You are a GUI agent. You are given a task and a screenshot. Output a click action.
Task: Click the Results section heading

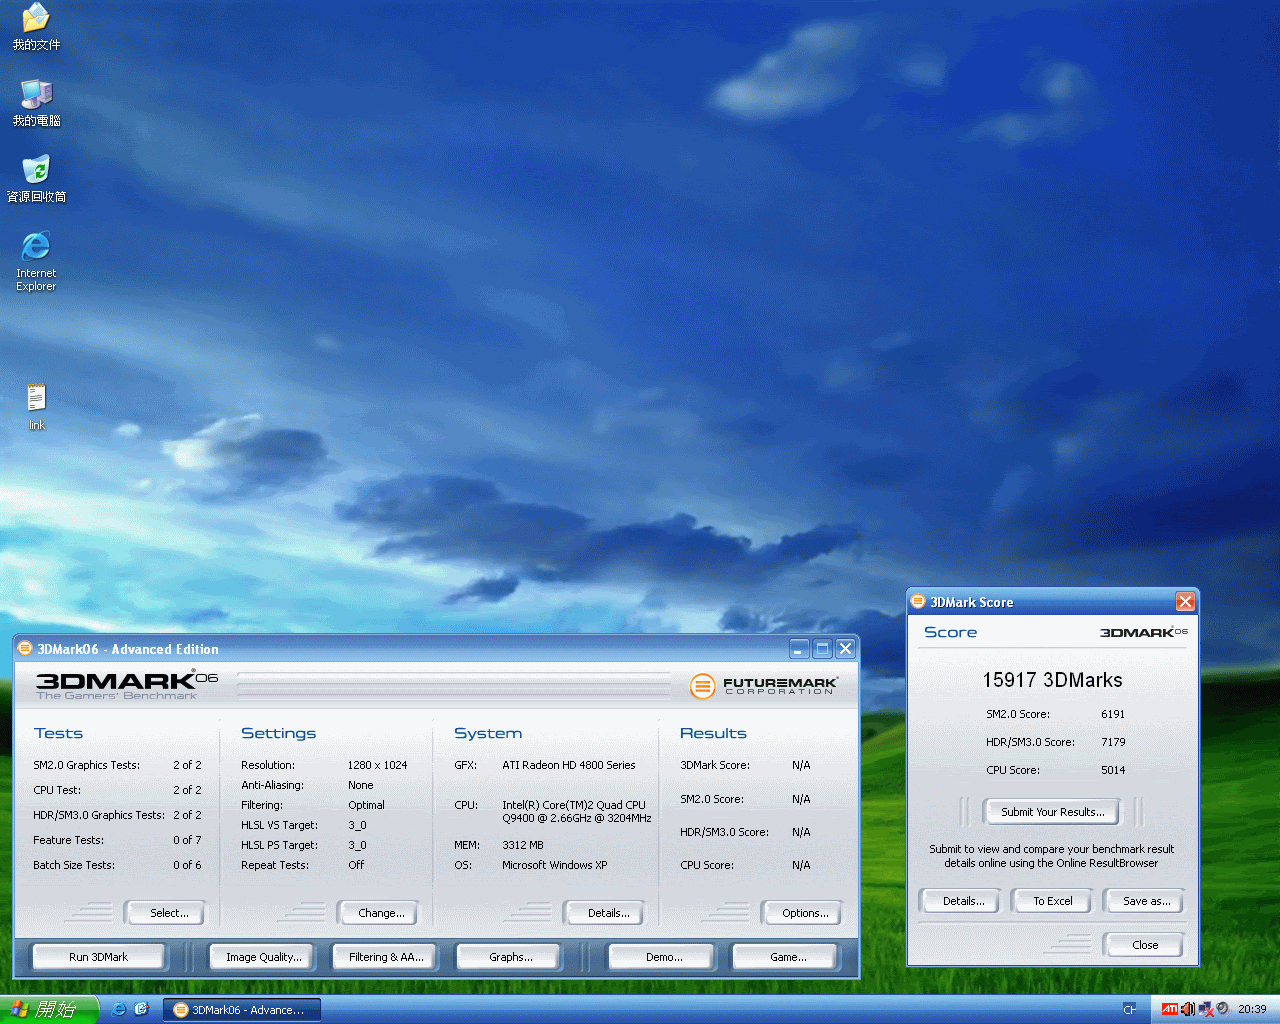point(713,733)
